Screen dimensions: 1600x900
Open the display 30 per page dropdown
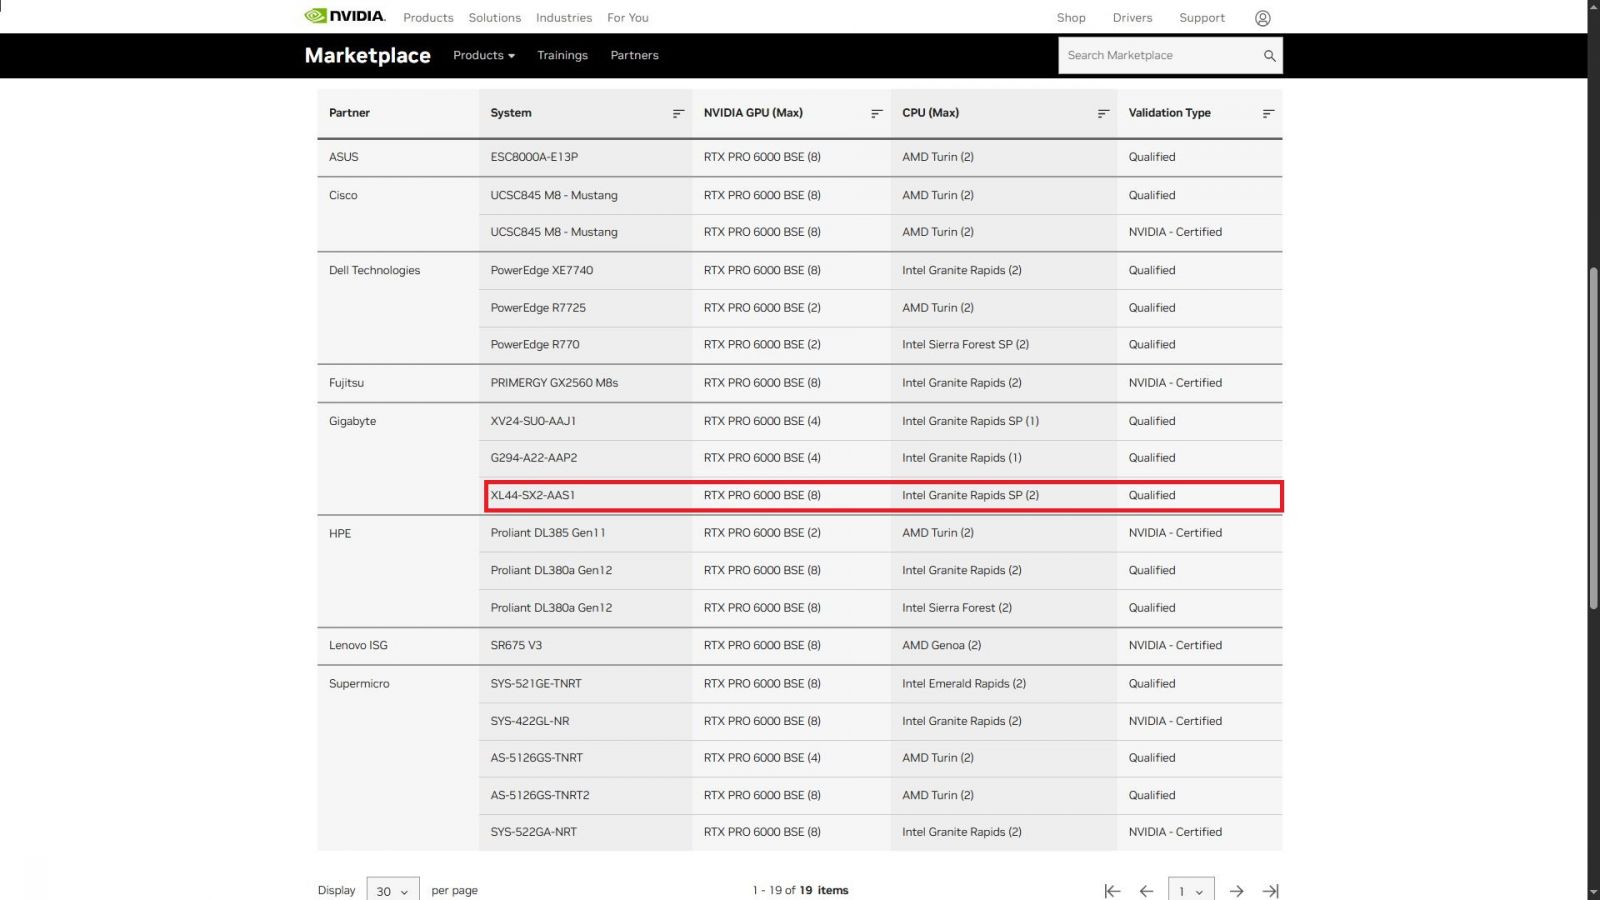392,891
